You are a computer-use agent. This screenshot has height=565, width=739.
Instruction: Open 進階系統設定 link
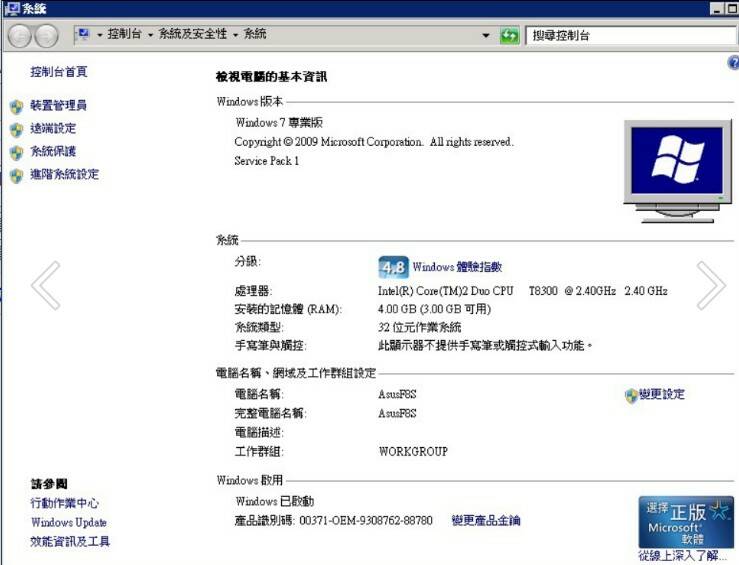pyautogui.click(x=65, y=174)
